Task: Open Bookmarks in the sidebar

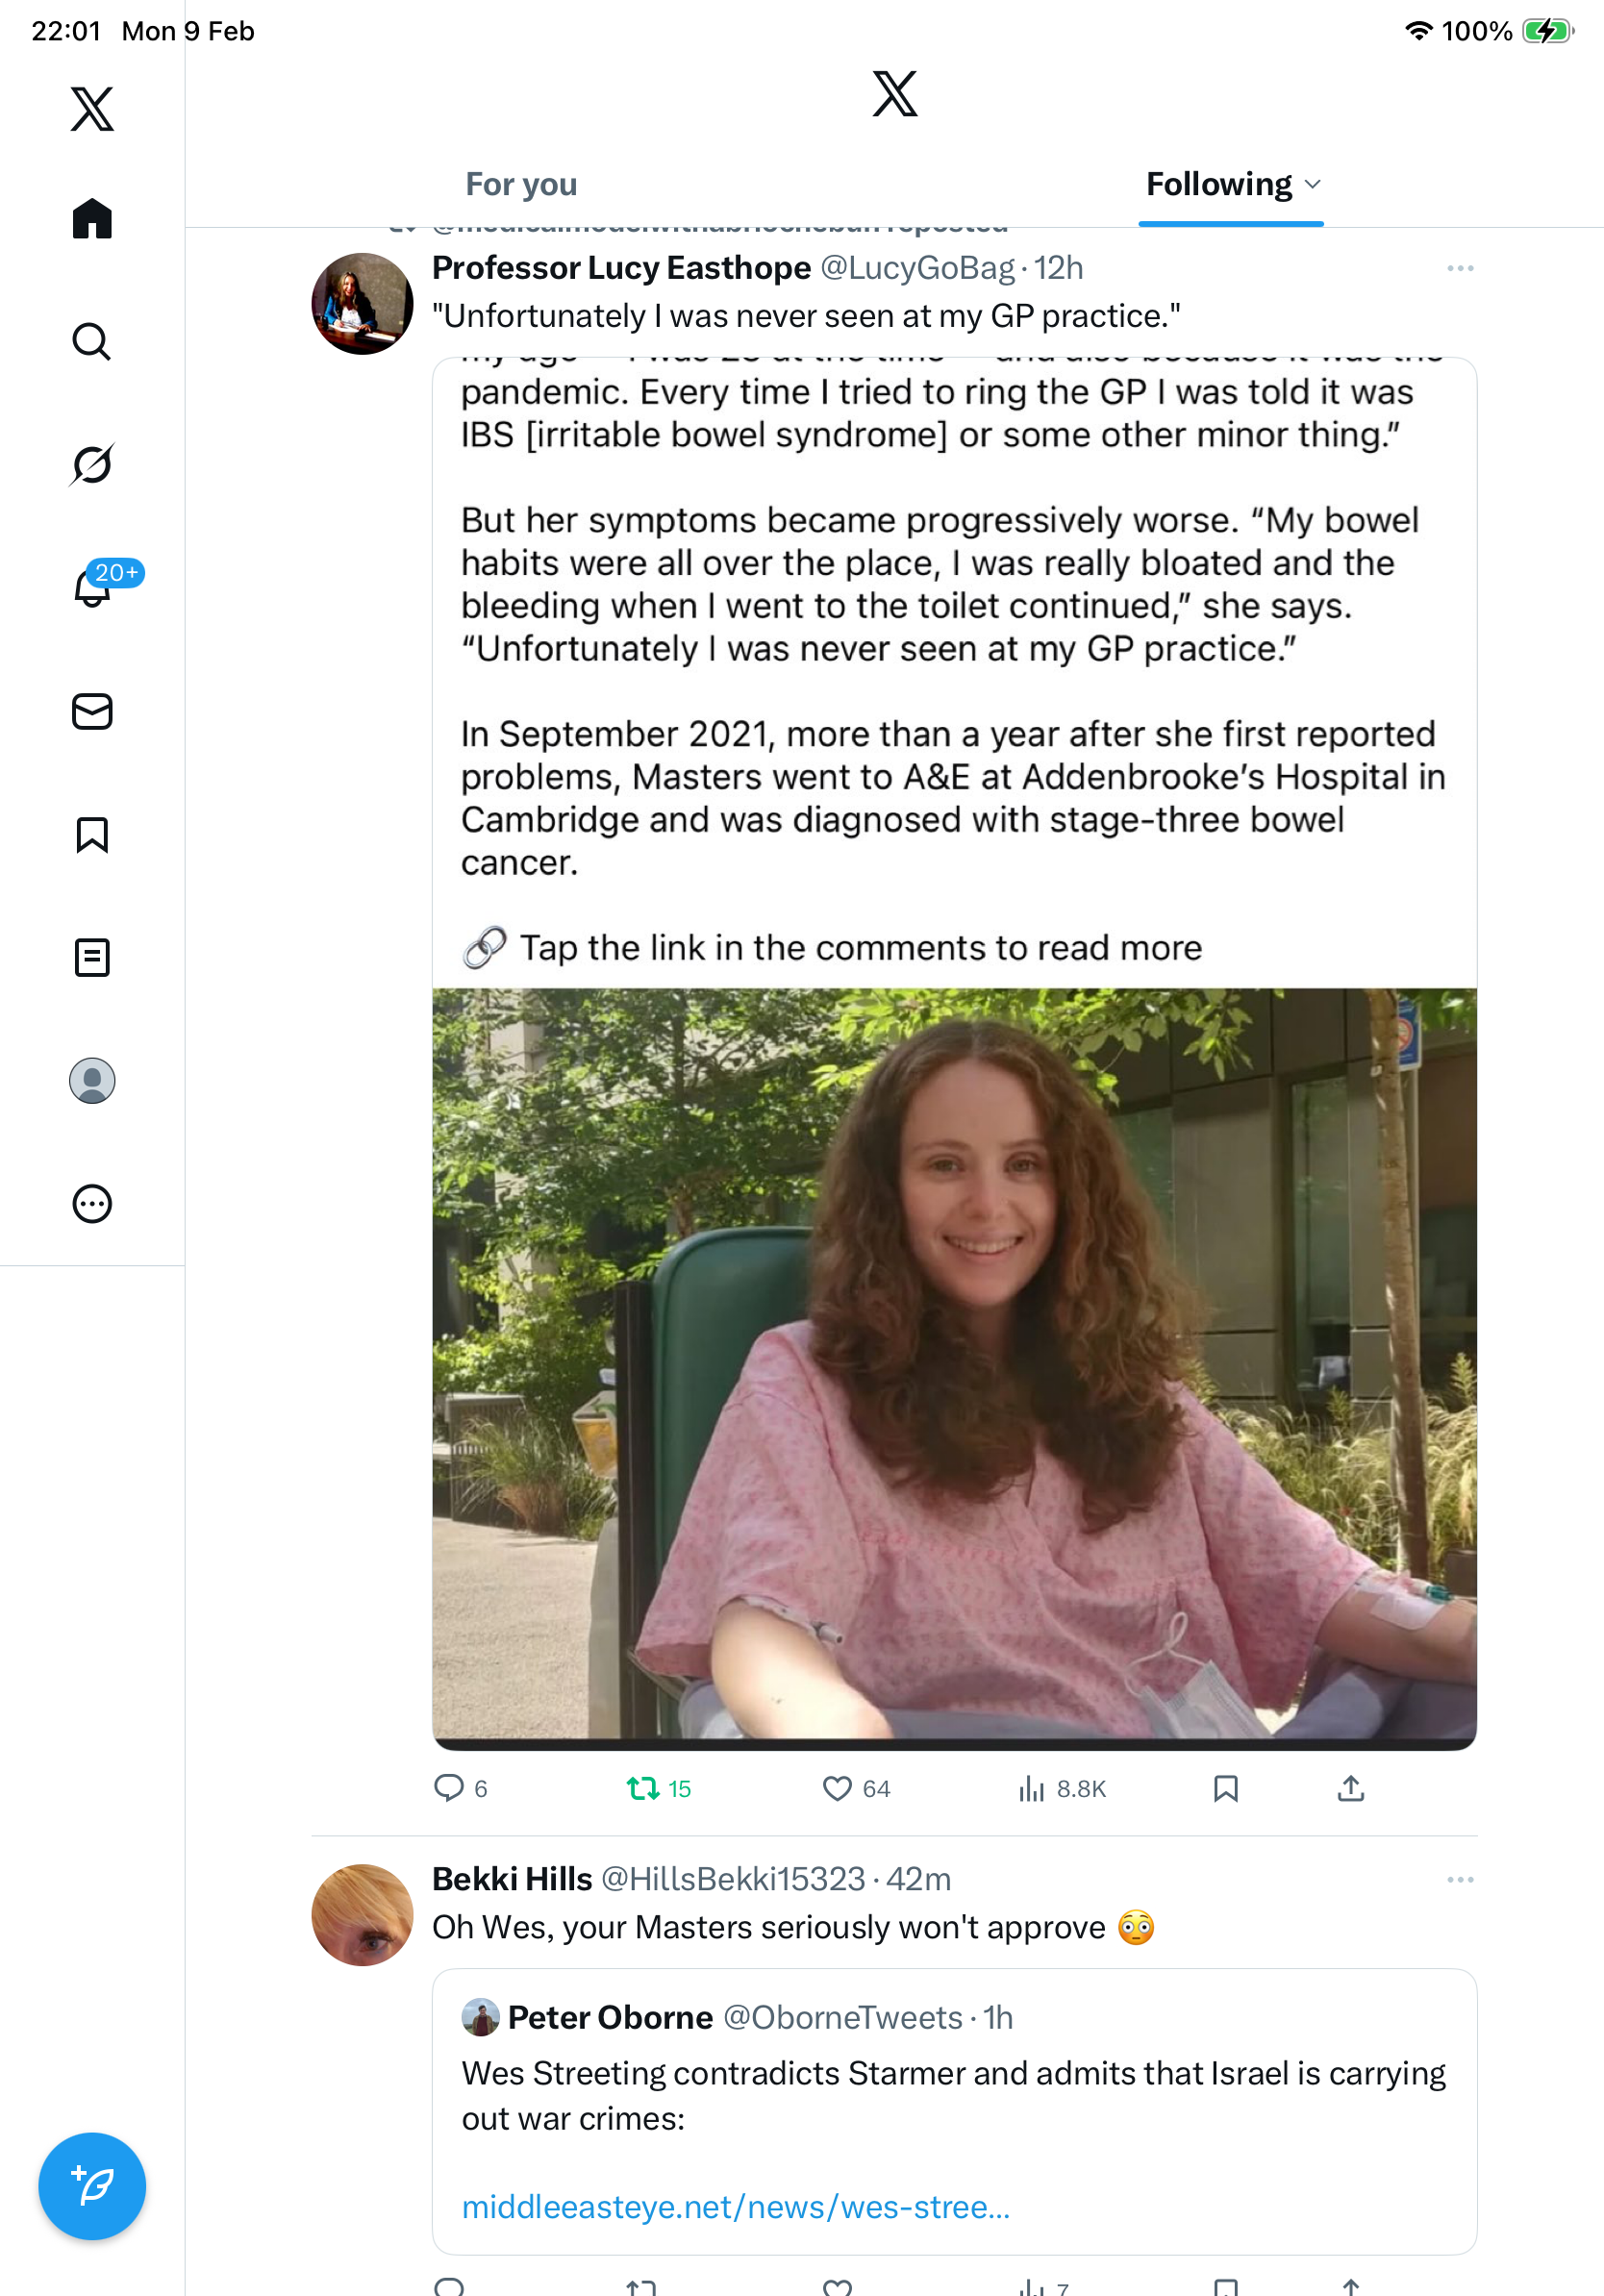Action: 92,834
